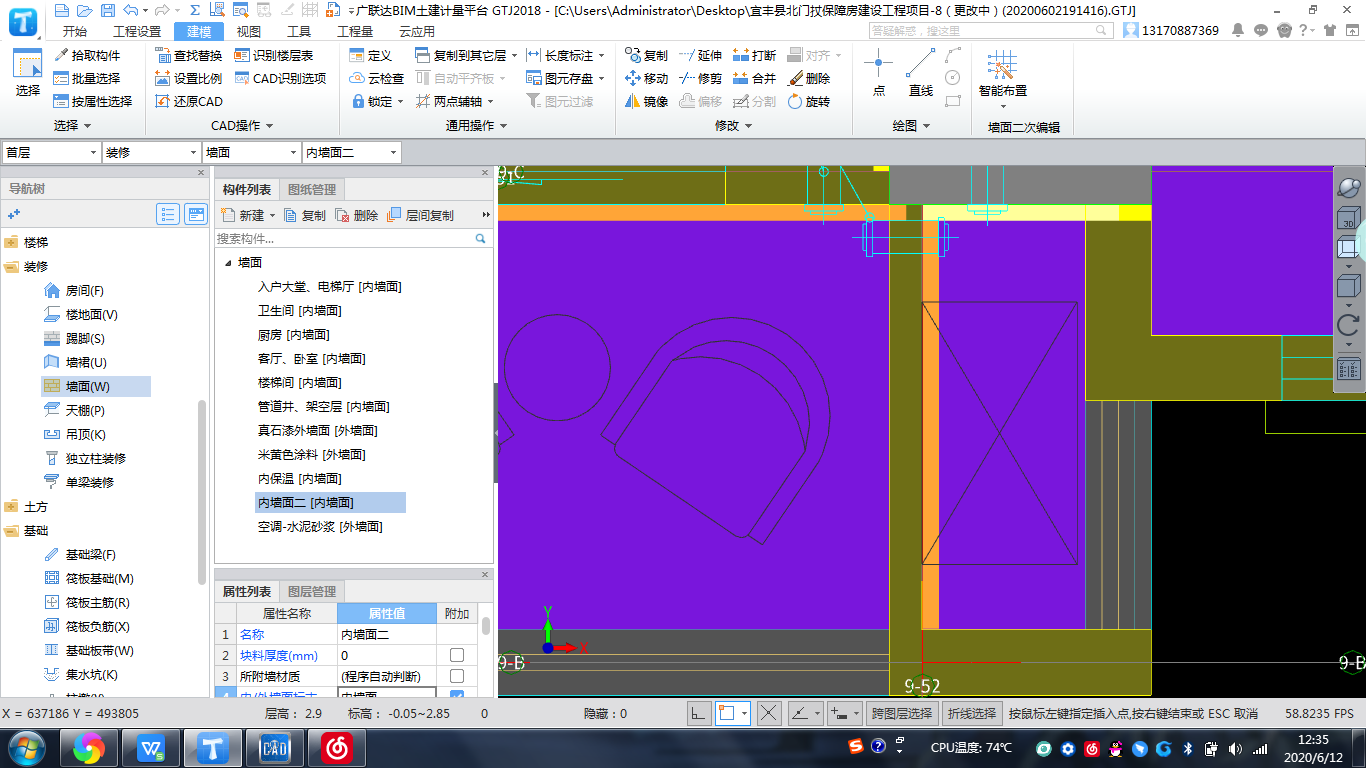Image resolution: width=1366 pixels, height=768 pixels.
Task: Expand the 土方 tree node
Action: (x=11, y=506)
